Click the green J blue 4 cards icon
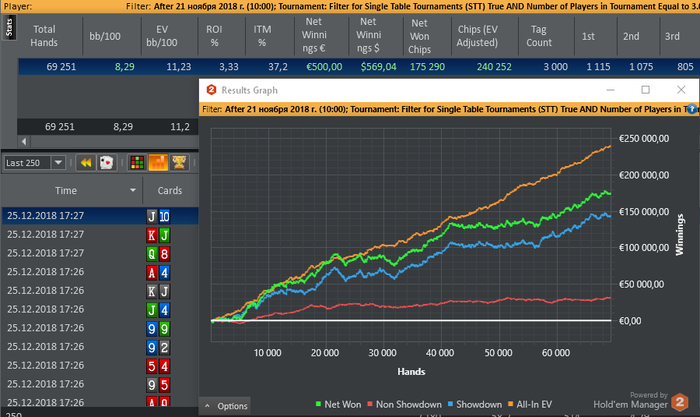This screenshot has height=417, width=700. 158,310
